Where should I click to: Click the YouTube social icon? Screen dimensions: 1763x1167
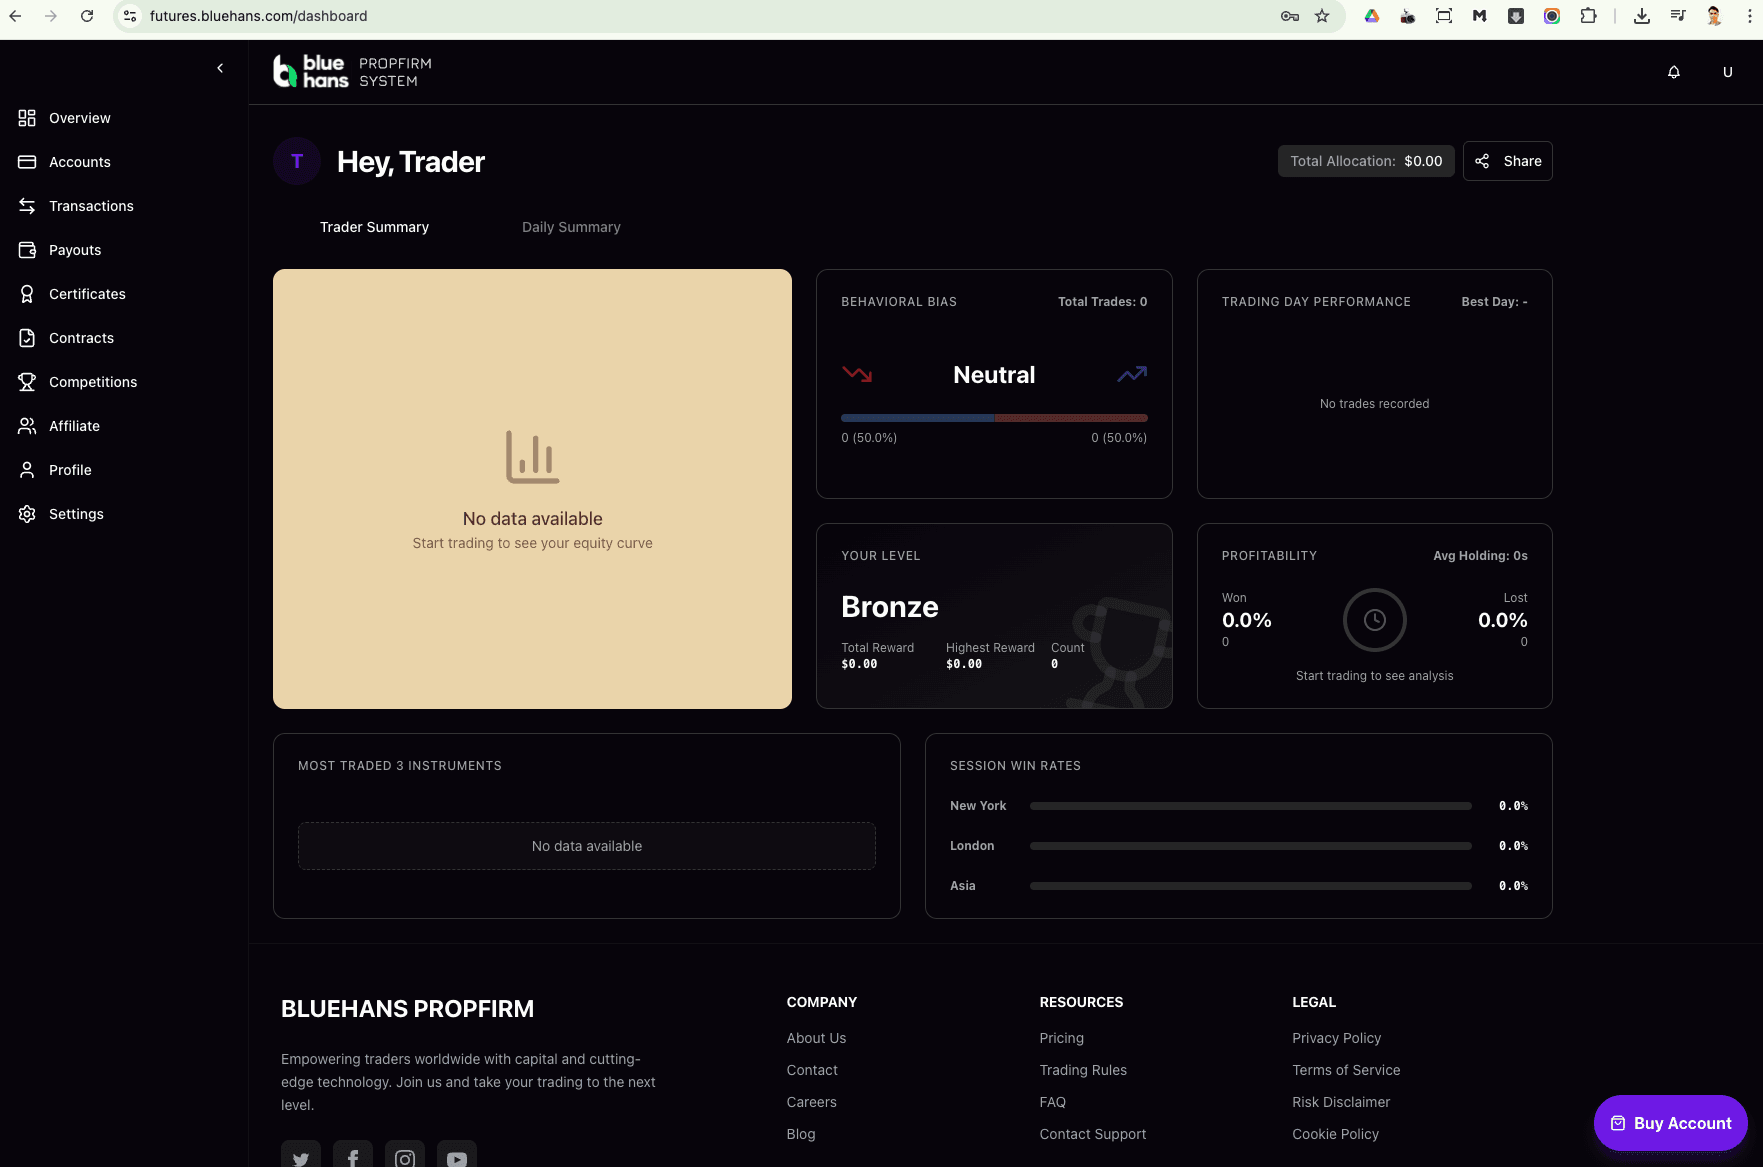pyautogui.click(x=456, y=1157)
